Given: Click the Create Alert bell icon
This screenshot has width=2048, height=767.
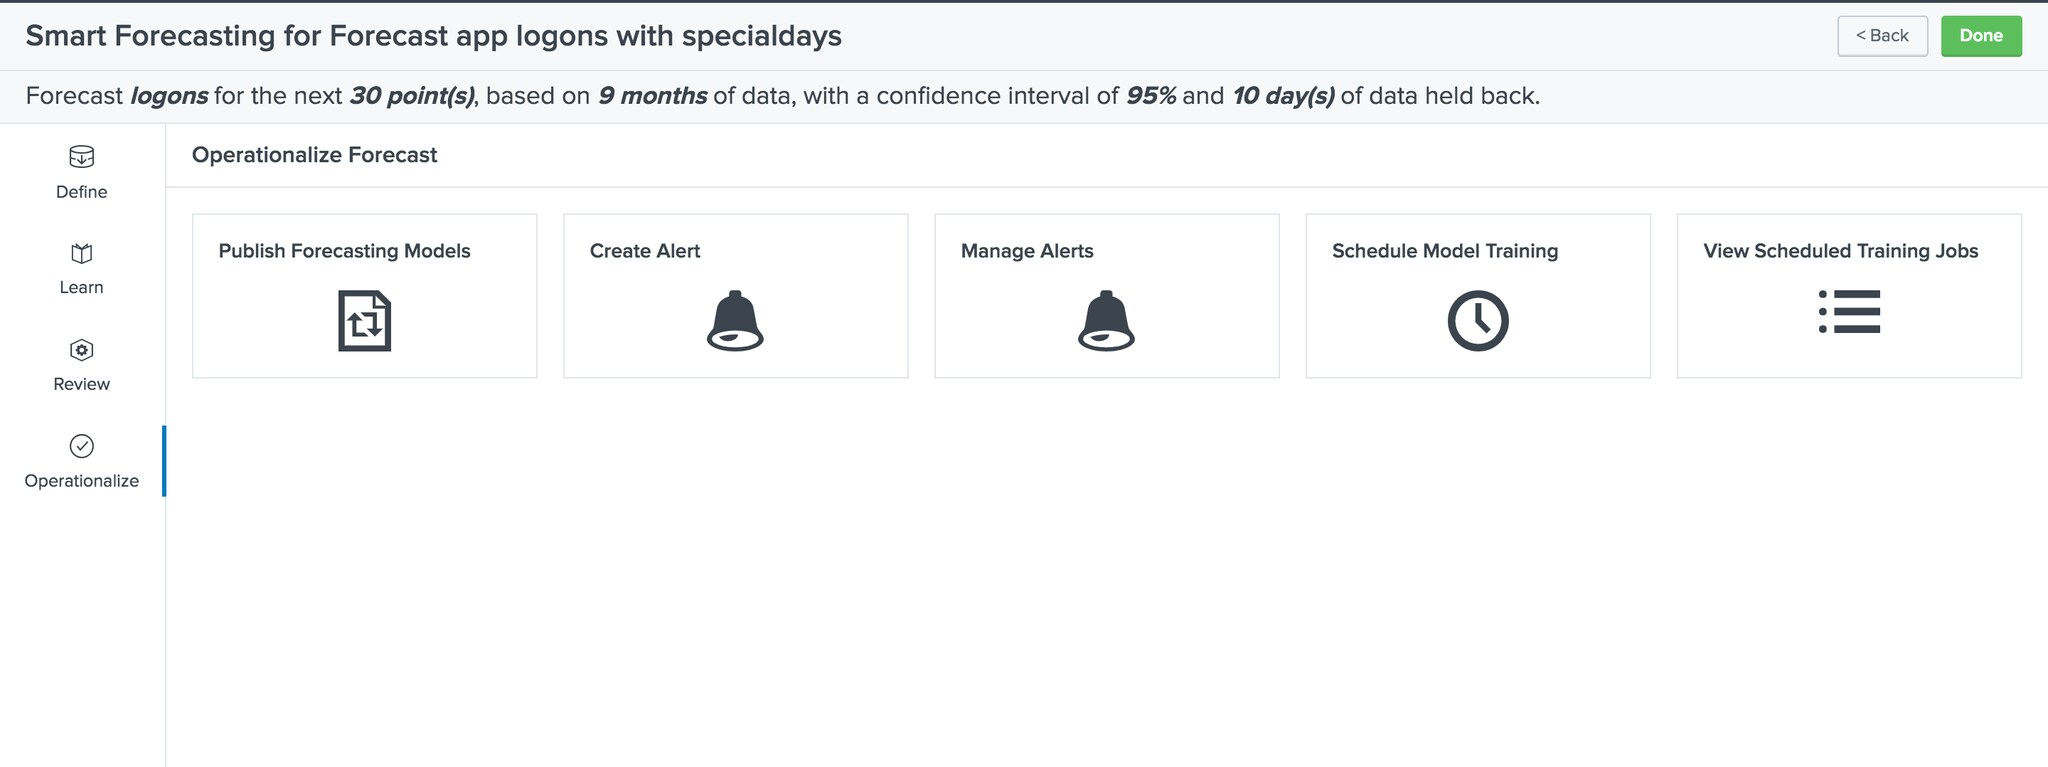Looking at the screenshot, I should pyautogui.click(x=735, y=321).
